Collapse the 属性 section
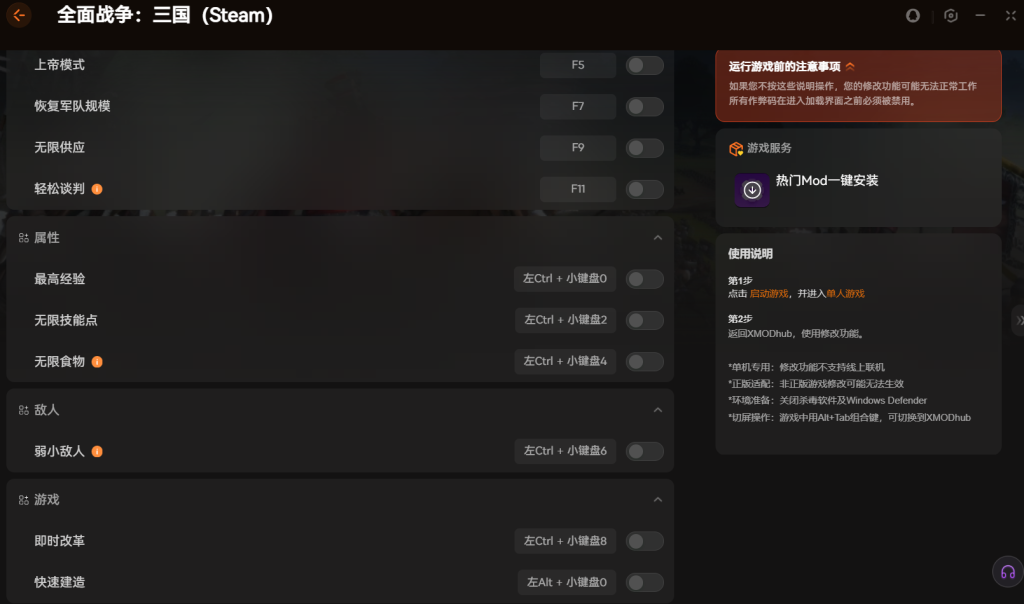Viewport: 1024px width, 604px height. 657,238
